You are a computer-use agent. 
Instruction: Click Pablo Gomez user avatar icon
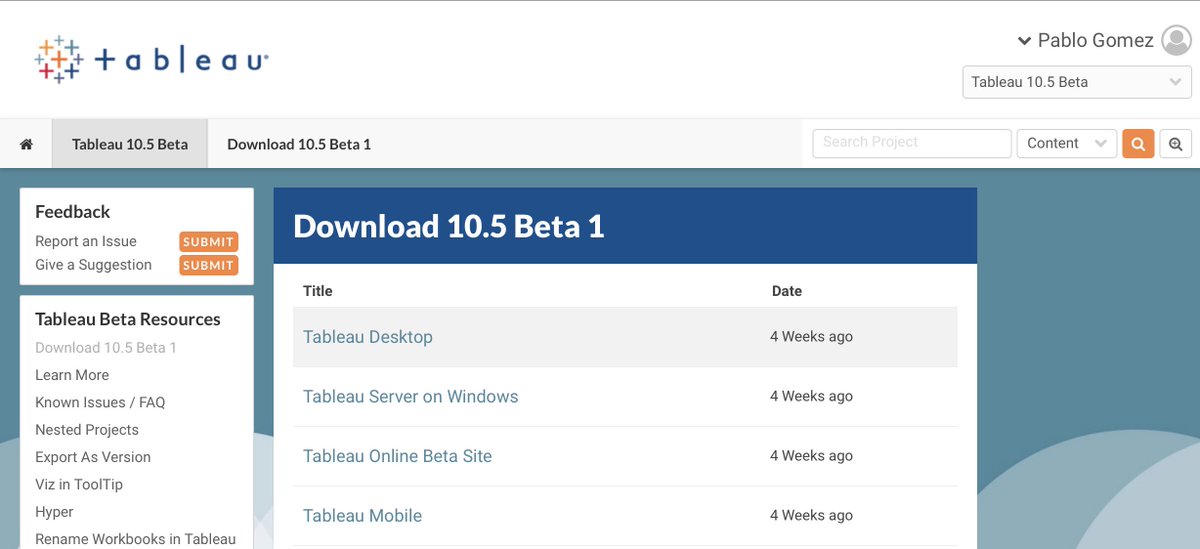(1177, 40)
